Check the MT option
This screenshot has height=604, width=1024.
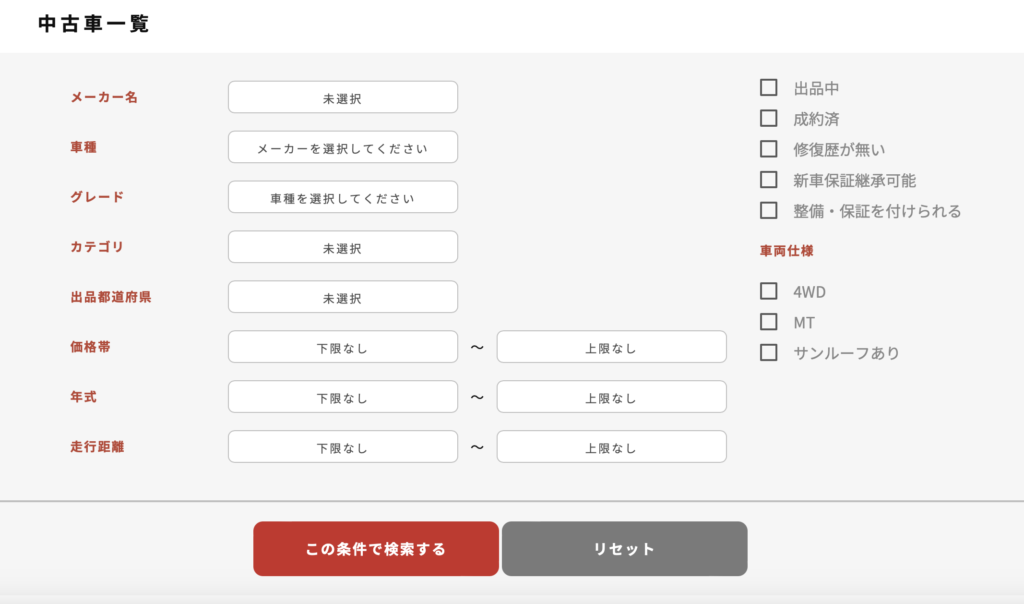[x=769, y=322]
